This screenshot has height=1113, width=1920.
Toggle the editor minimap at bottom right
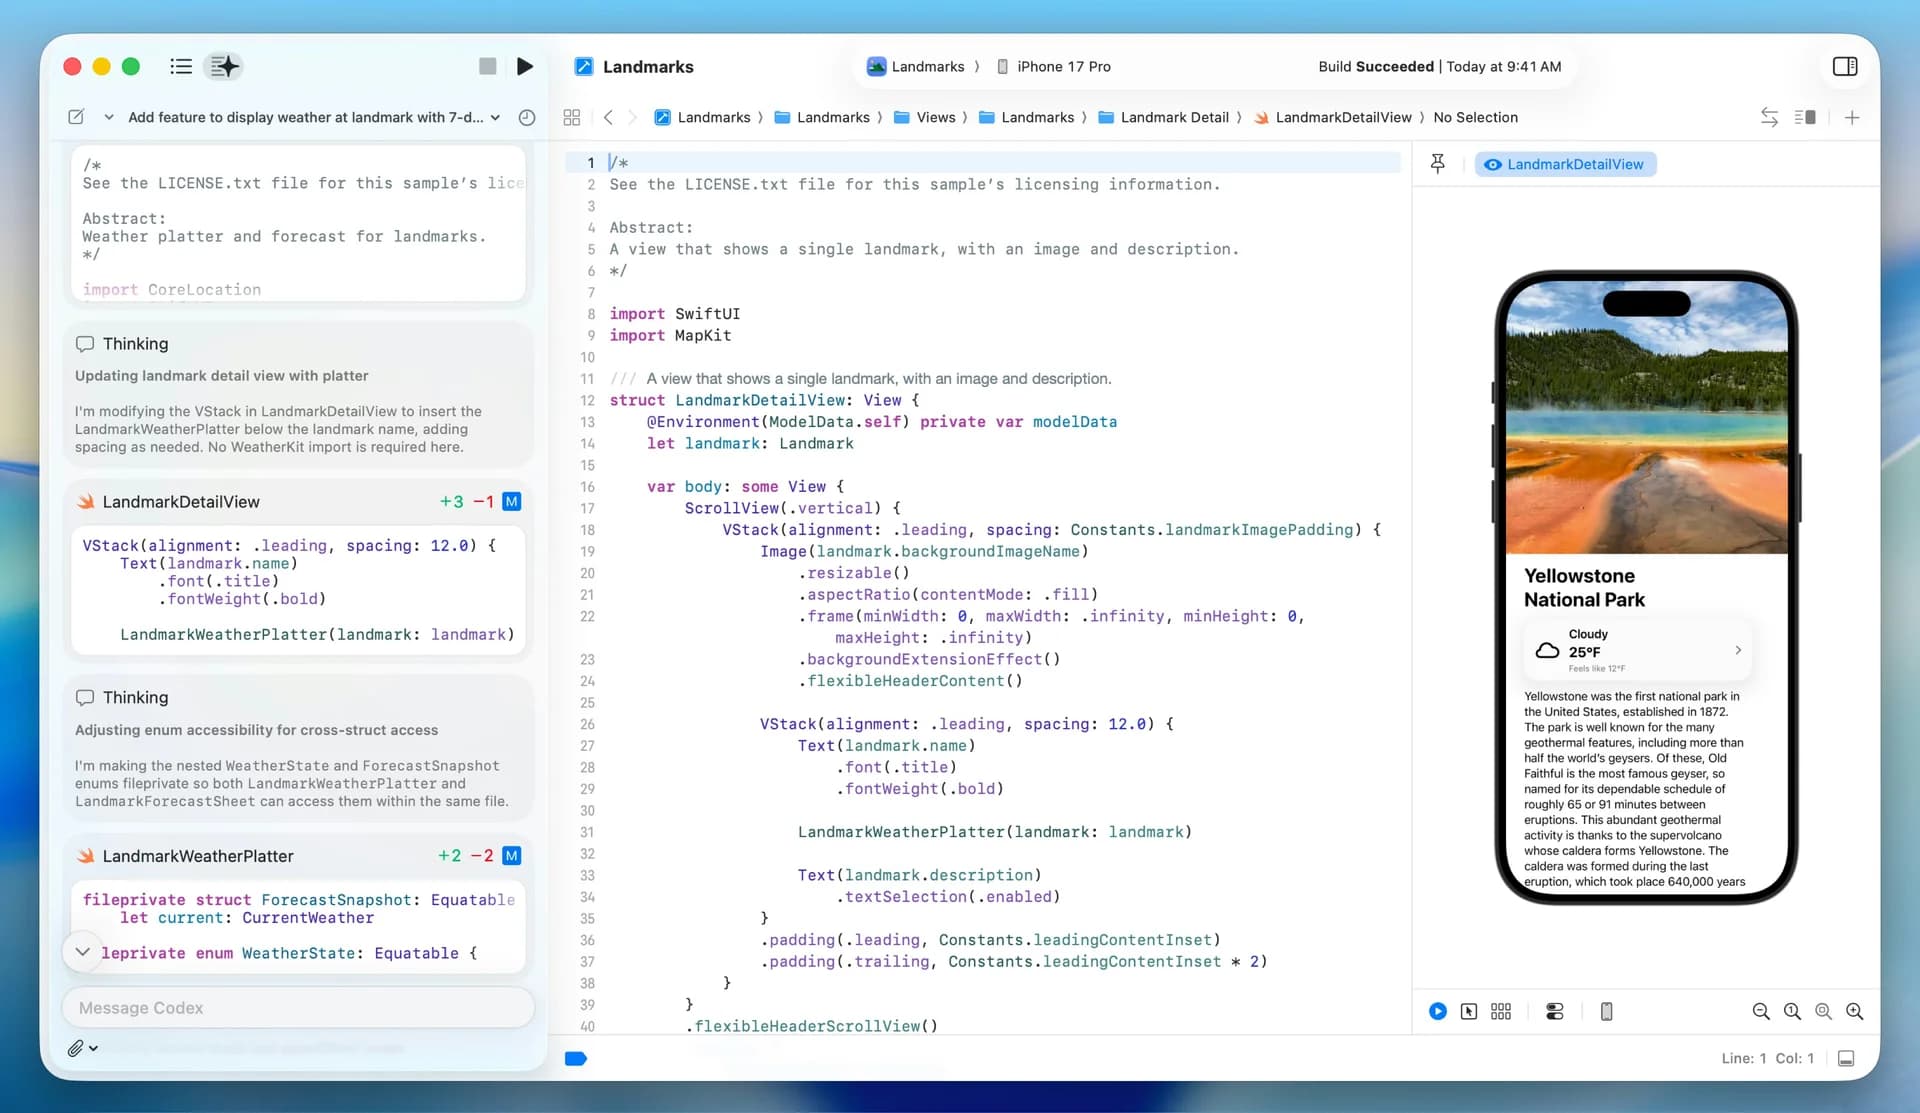[x=1846, y=1057]
